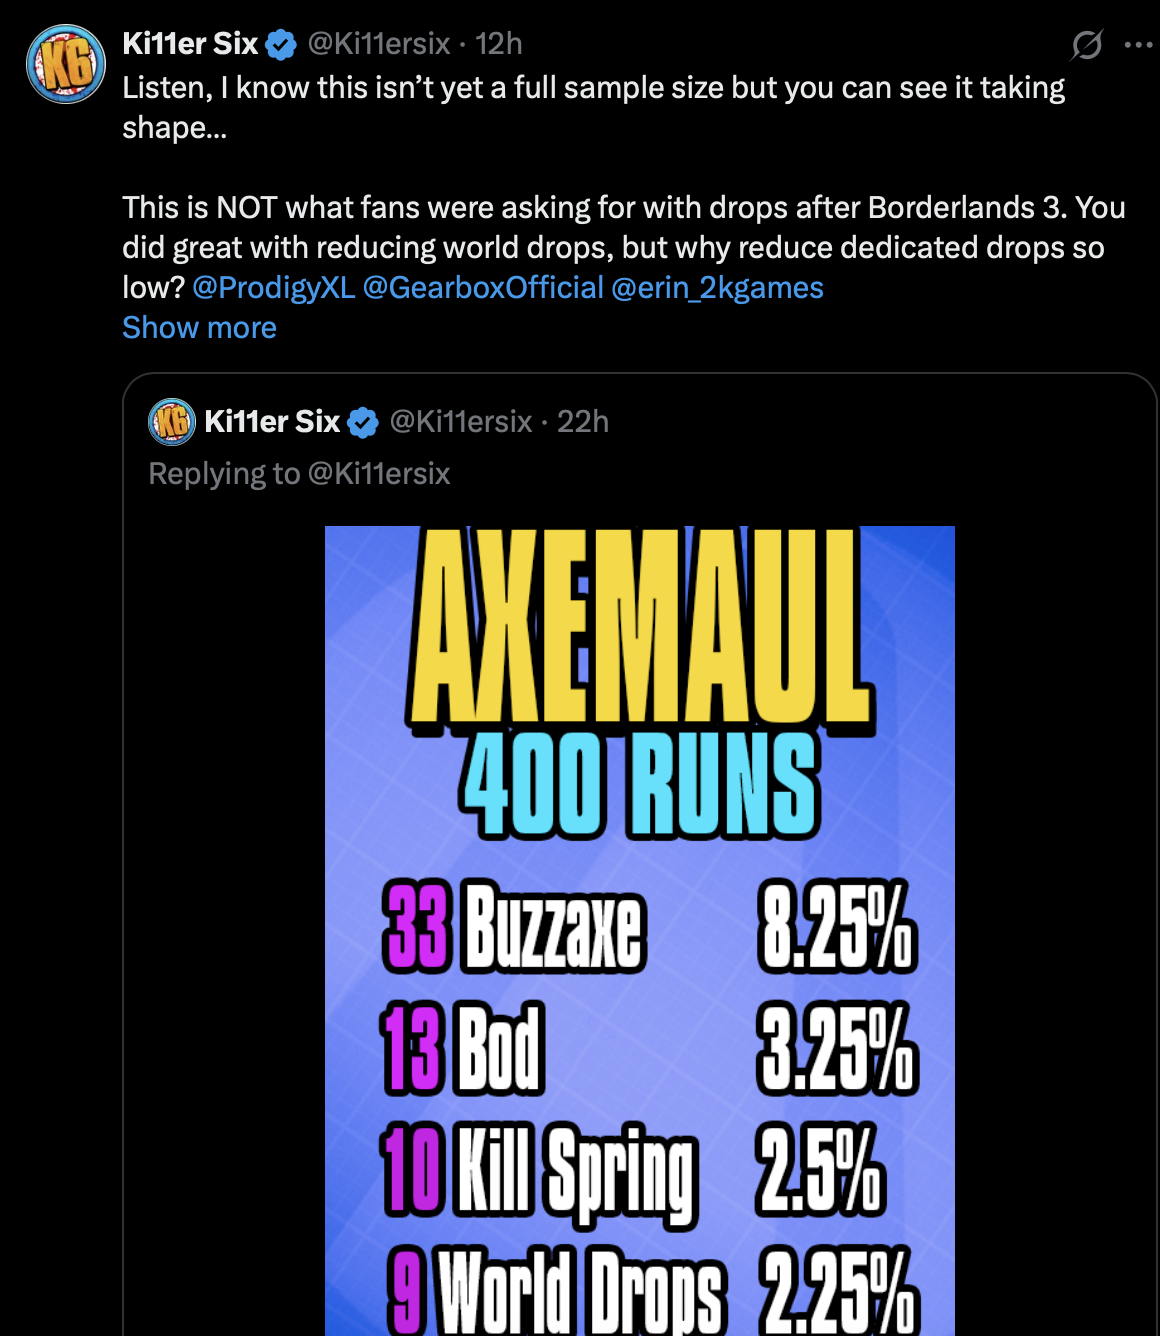
Task: Open the 12h timestamp link
Action: tap(499, 44)
